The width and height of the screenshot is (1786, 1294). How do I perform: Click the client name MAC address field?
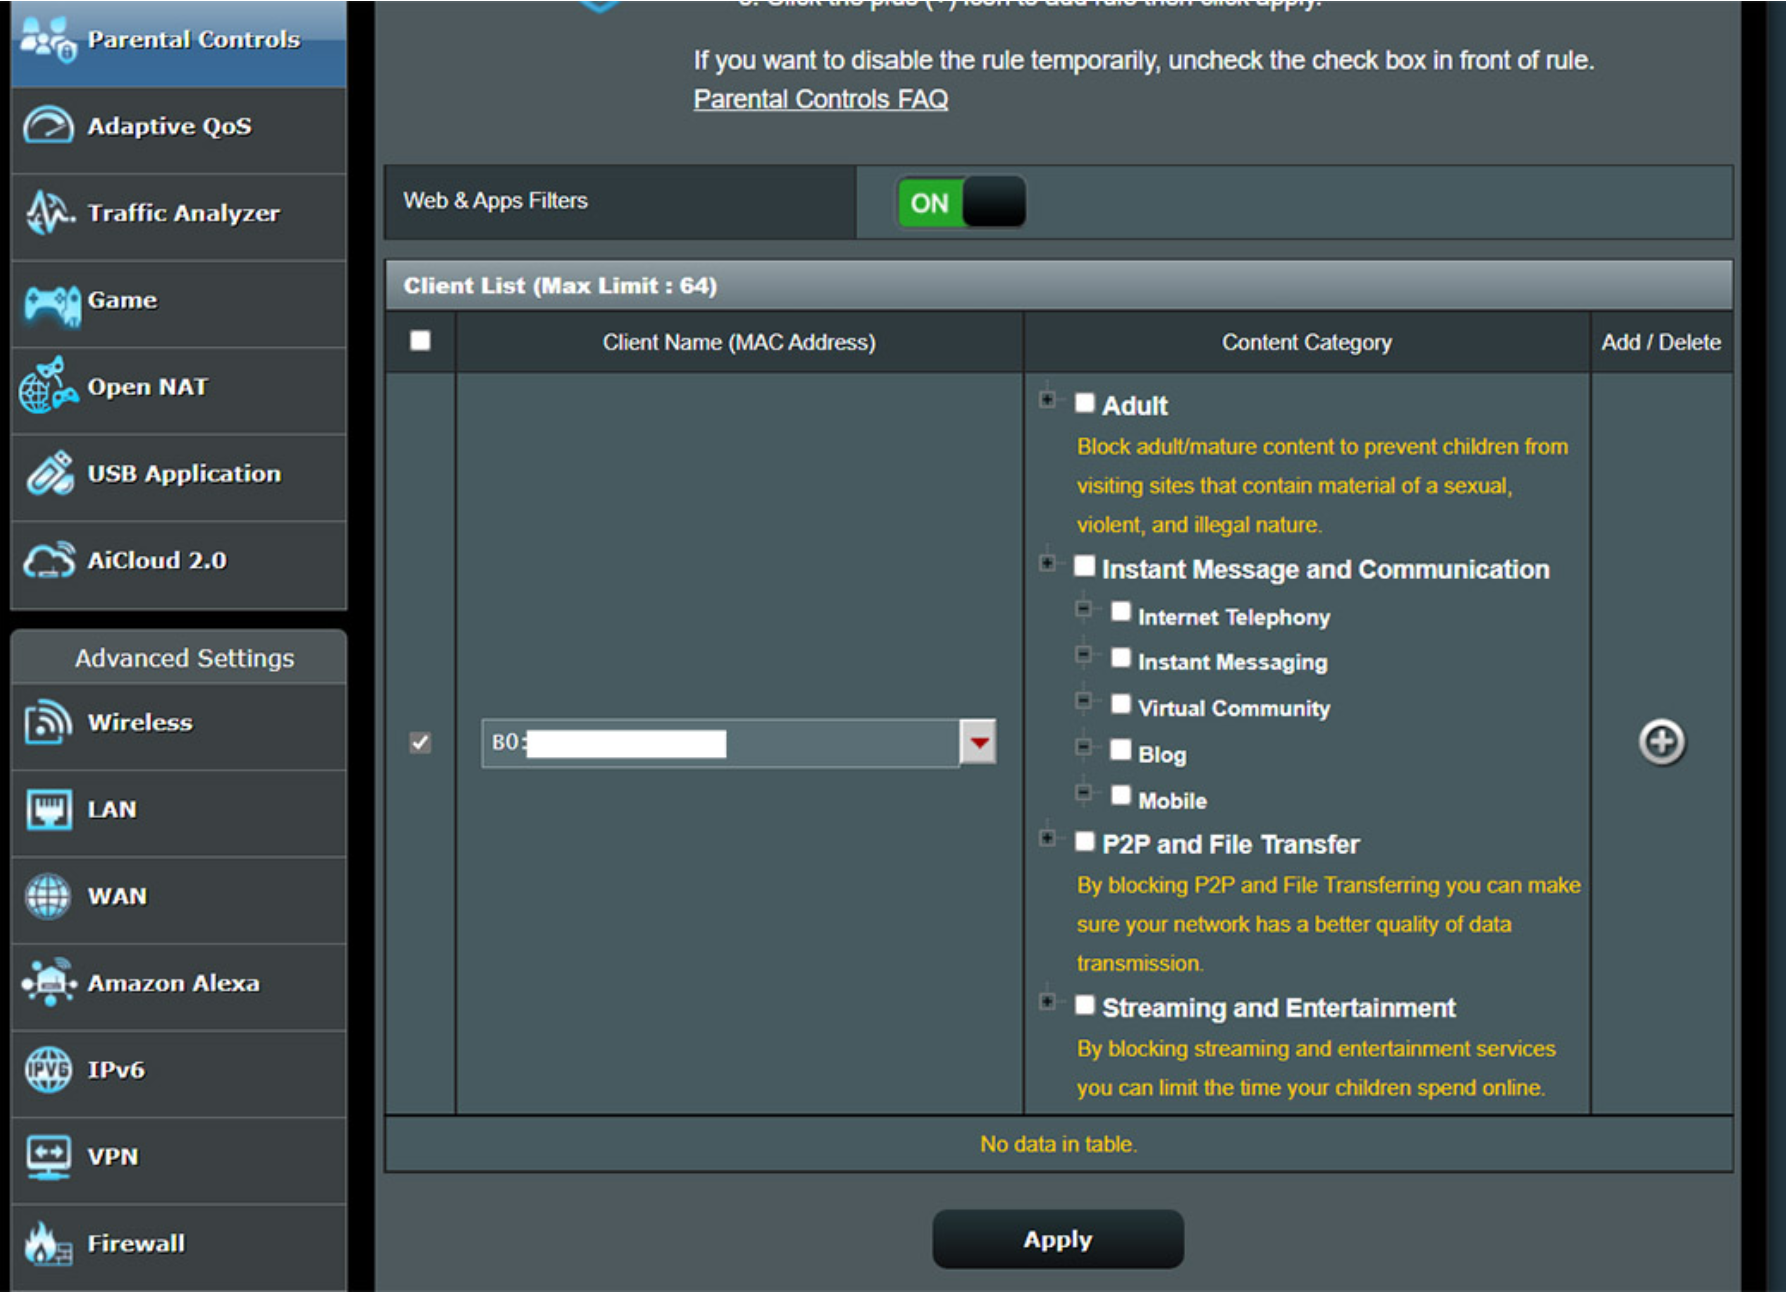pos(720,743)
